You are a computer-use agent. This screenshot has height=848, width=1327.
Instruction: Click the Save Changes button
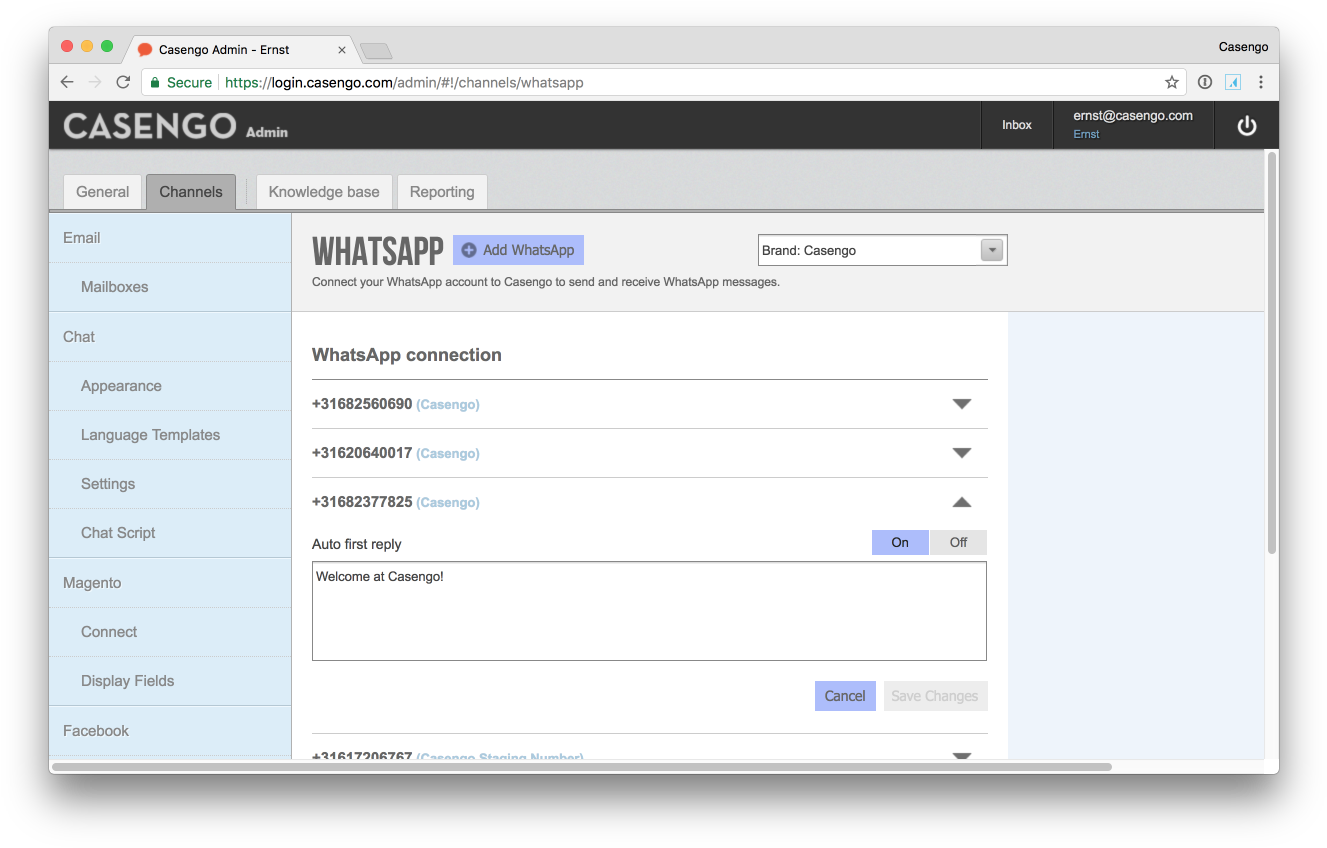tap(935, 696)
